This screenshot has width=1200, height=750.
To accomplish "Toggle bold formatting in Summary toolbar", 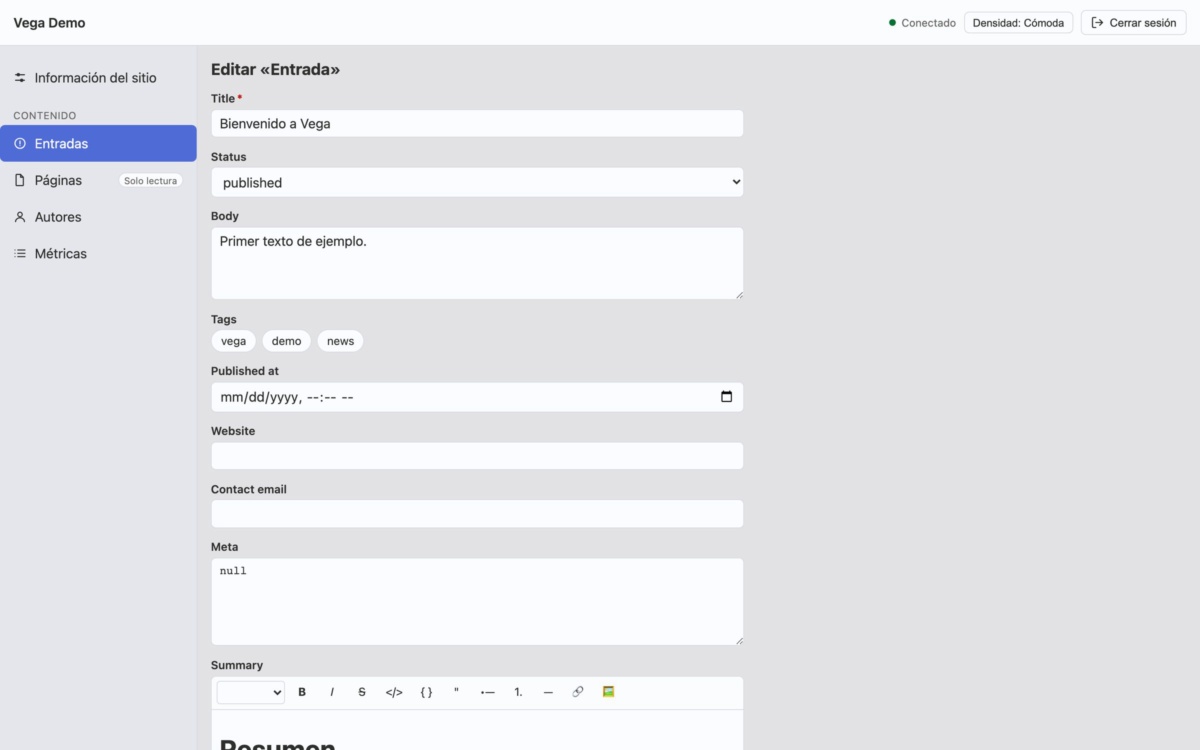I will [302, 692].
